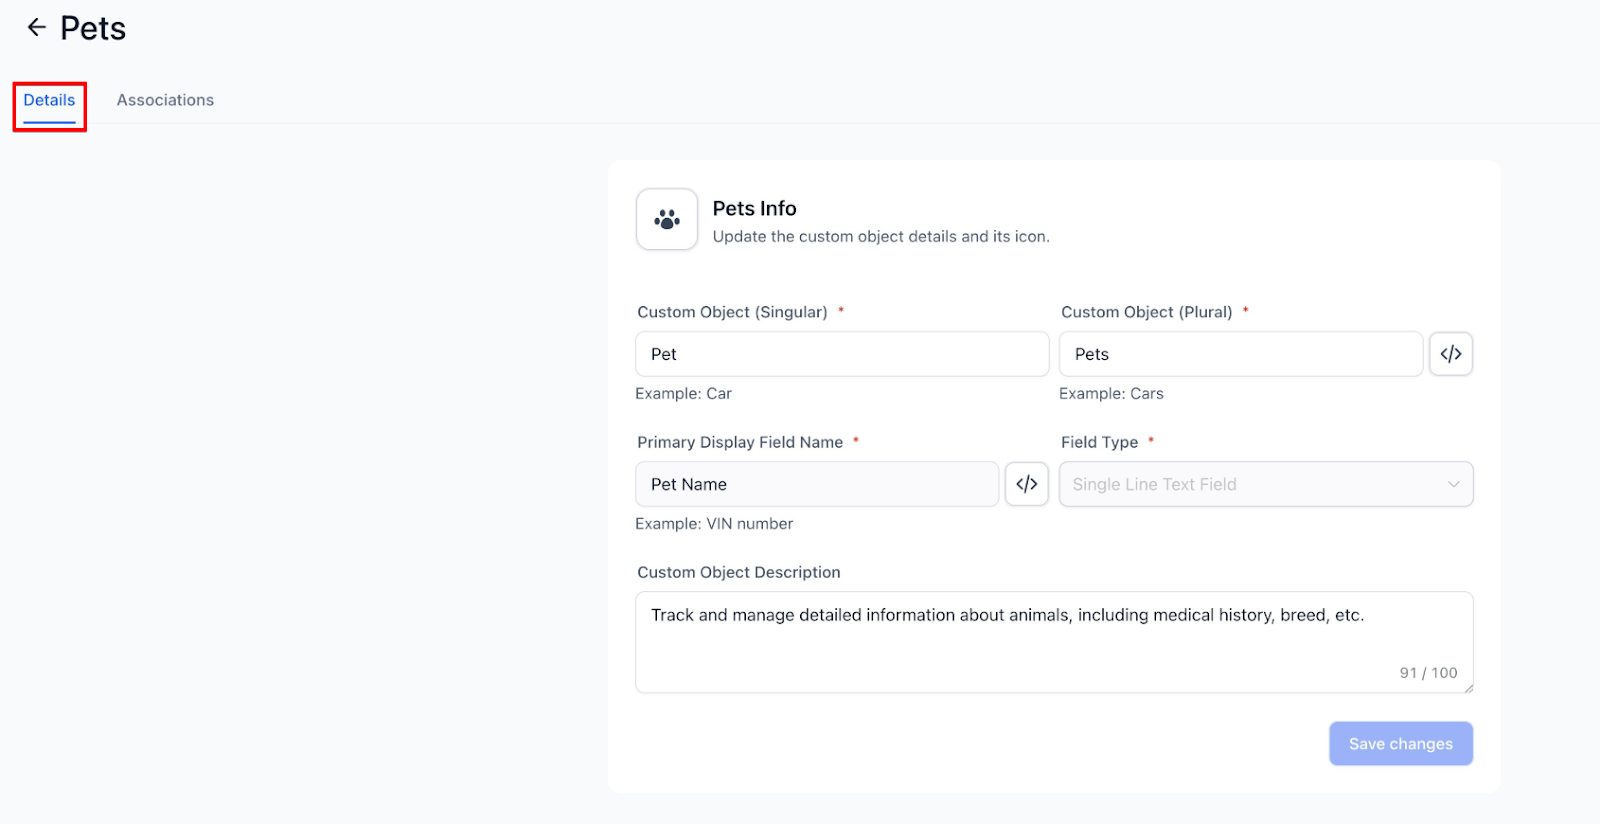Click the back arrow beside Pets
Image resolution: width=1600 pixels, height=824 pixels.
pyautogui.click(x=37, y=28)
